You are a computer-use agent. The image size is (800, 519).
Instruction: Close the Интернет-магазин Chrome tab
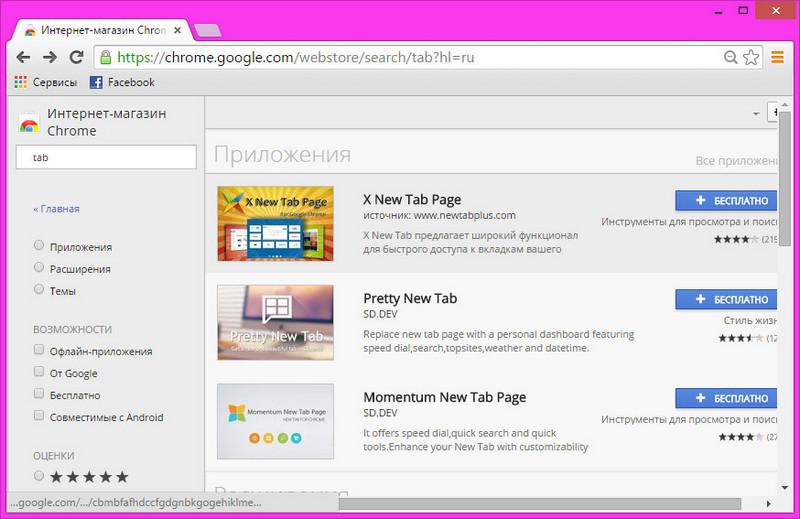[178, 31]
